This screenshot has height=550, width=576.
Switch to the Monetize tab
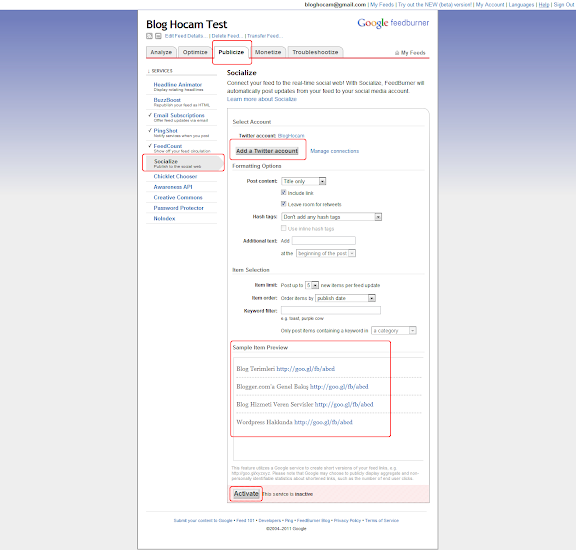(268, 52)
